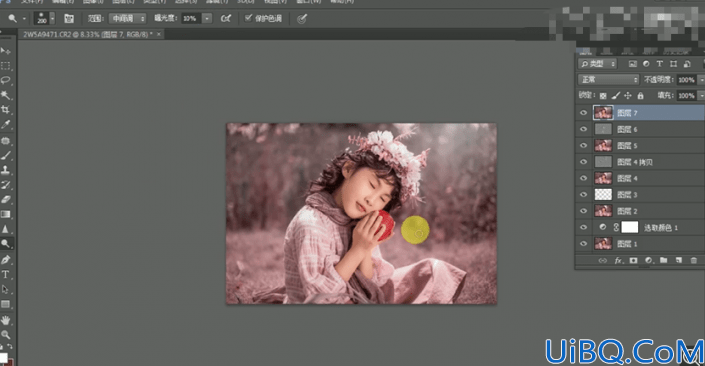Enable airbrush mode in options bar
This screenshot has height=366, width=705.
click(x=226, y=18)
